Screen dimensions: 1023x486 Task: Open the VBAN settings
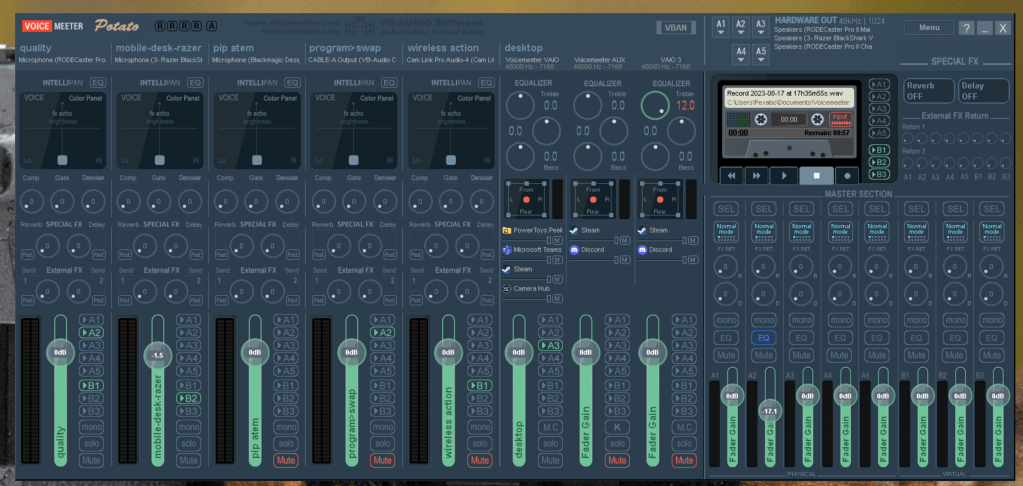[675, 28]
